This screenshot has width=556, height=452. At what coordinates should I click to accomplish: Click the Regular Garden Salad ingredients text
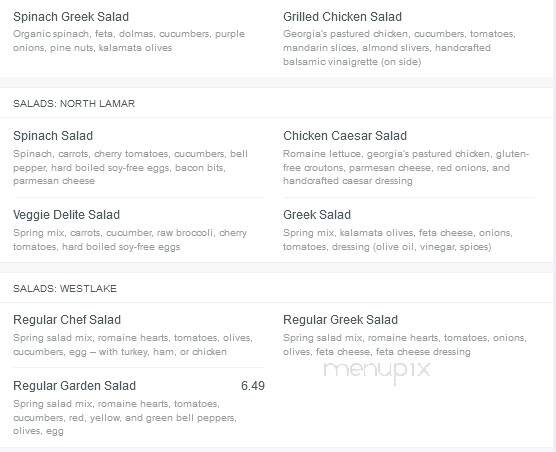point(125,417)
